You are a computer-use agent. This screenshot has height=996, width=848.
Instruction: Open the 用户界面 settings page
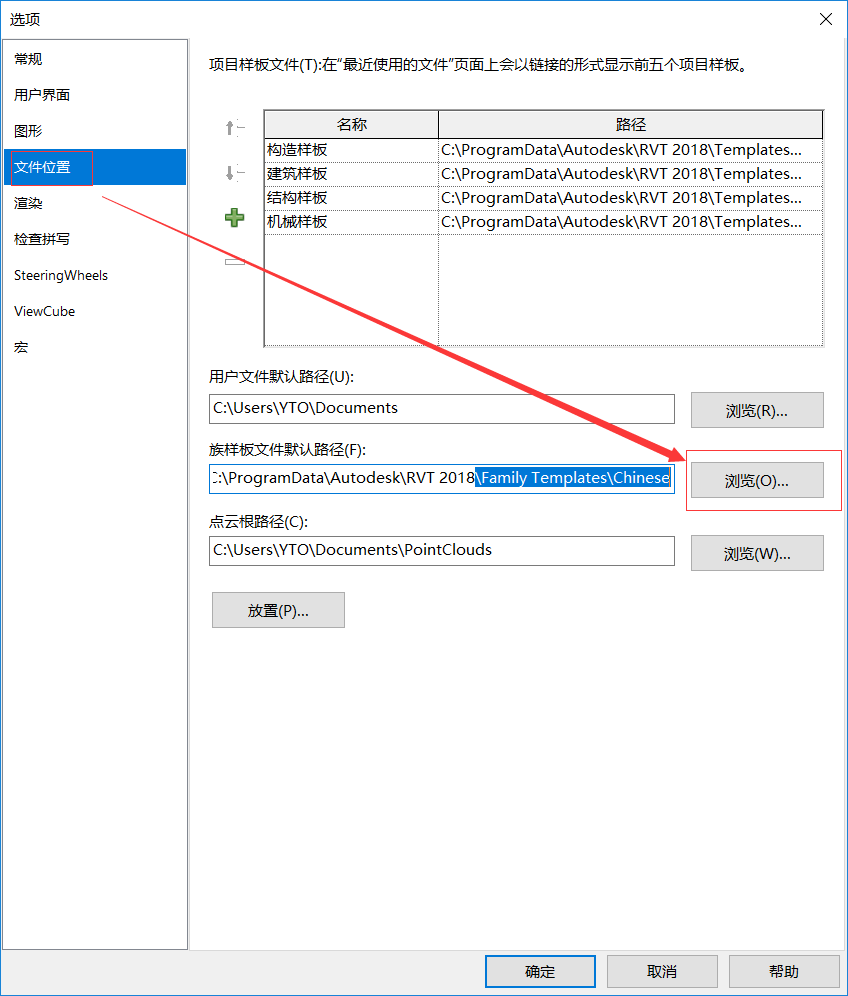[x=42, y=95]
